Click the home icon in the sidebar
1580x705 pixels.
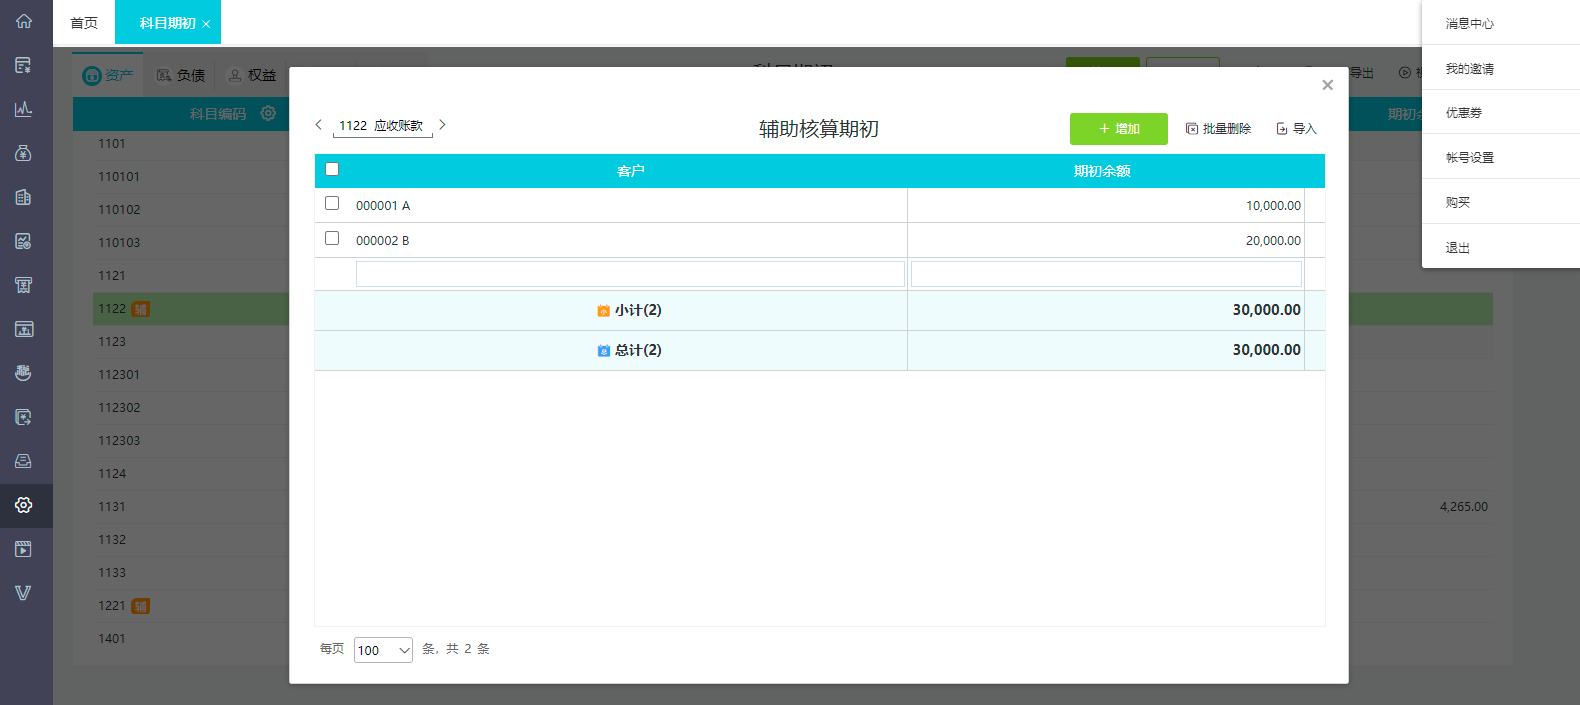click(x=24, y=21)
